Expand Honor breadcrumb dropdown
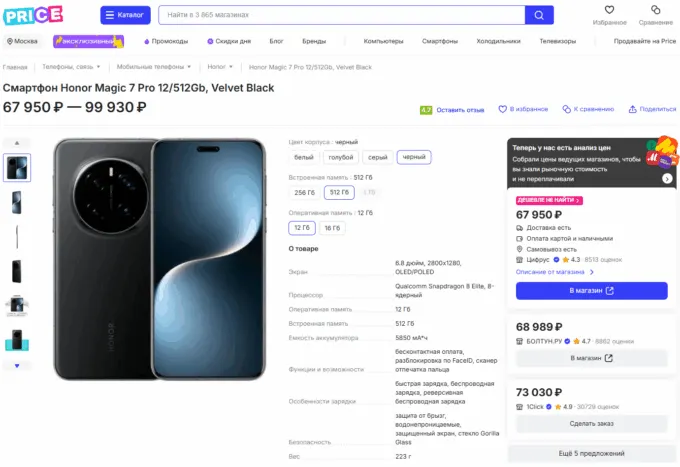The image size is (680, 467). pyautogui.click(x=220, y=67)
